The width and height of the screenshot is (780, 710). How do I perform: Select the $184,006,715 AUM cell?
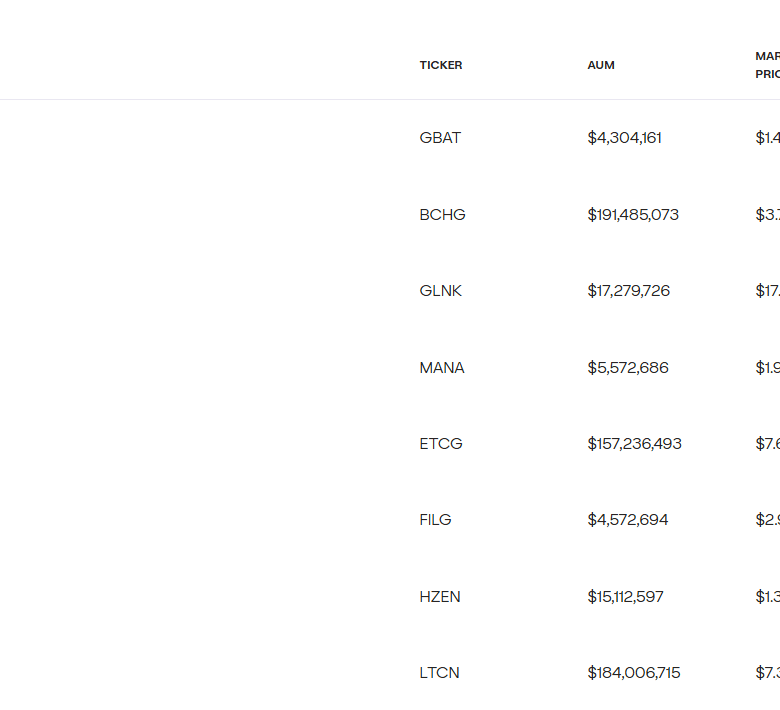[x=634, y=673]
